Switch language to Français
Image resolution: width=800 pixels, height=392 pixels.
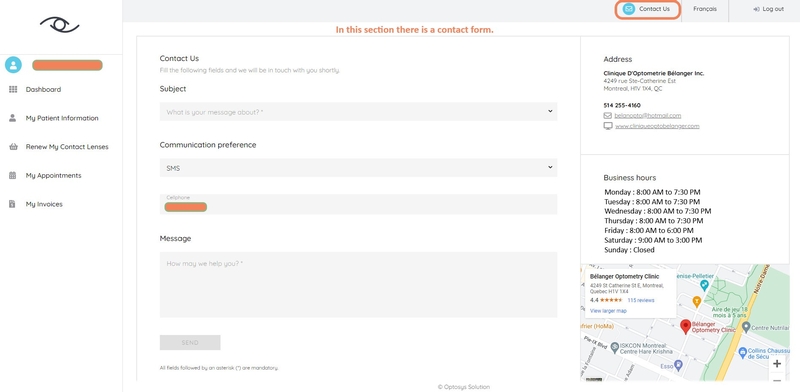(705, 9)
